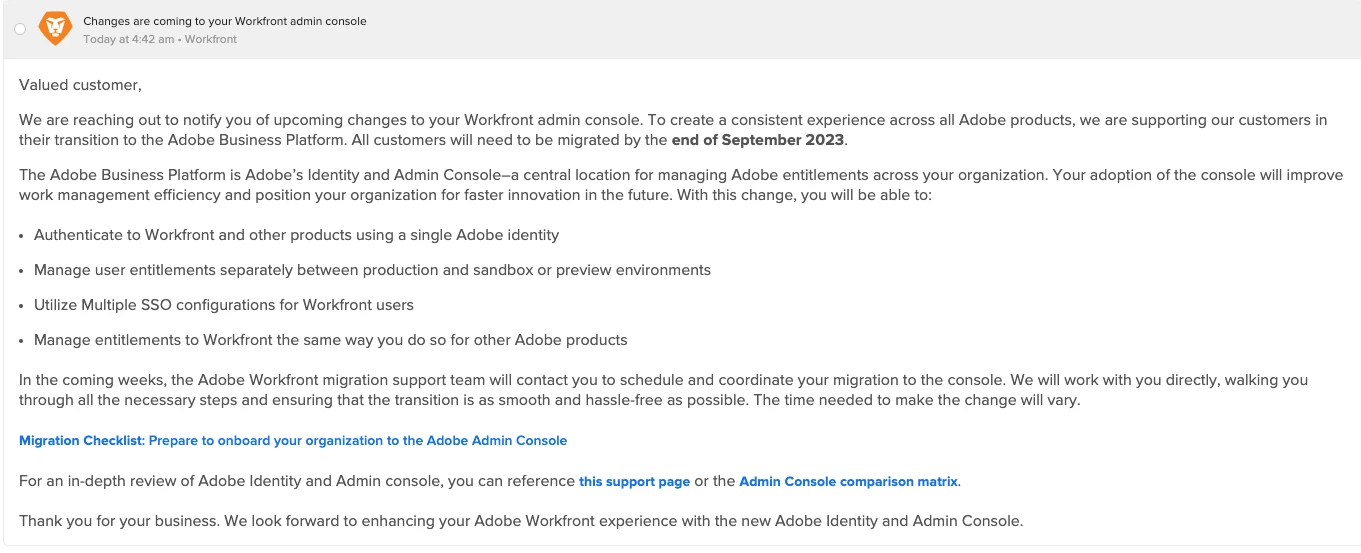Open the announcement title about admin console changes

[224, 21]
